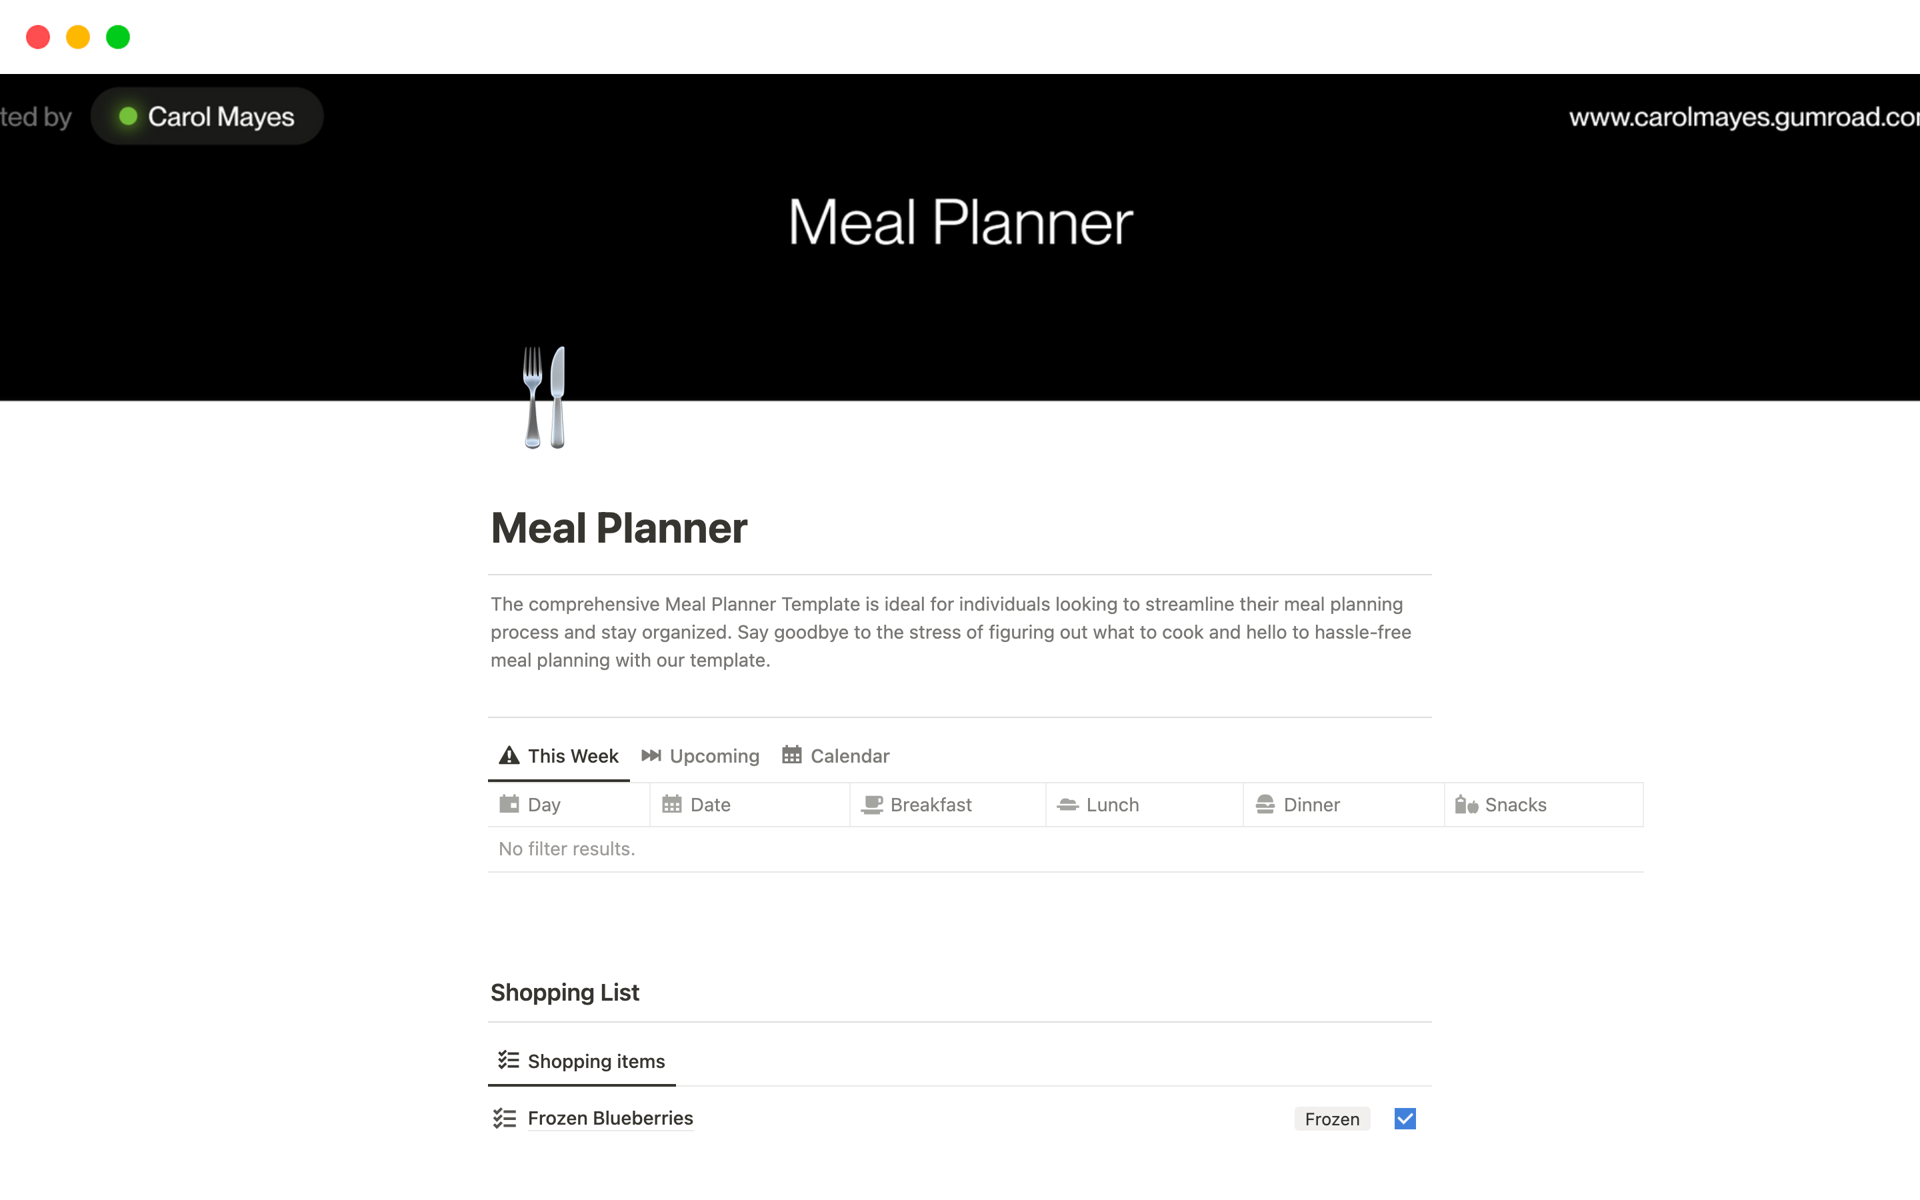
Task: Select the Dinner meal icon
Action: tap(1266, 803)
